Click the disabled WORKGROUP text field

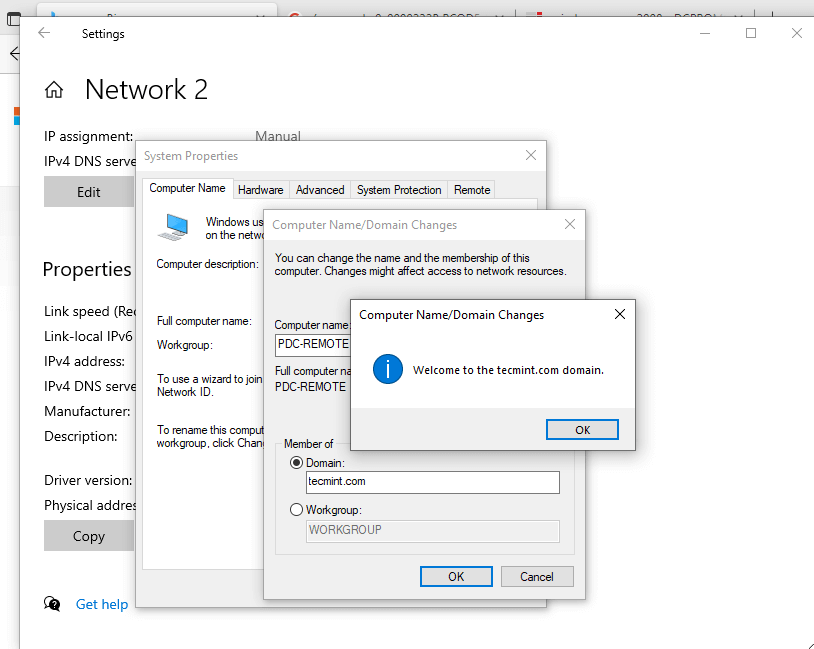pyautogui.click(x=432, y=531)
